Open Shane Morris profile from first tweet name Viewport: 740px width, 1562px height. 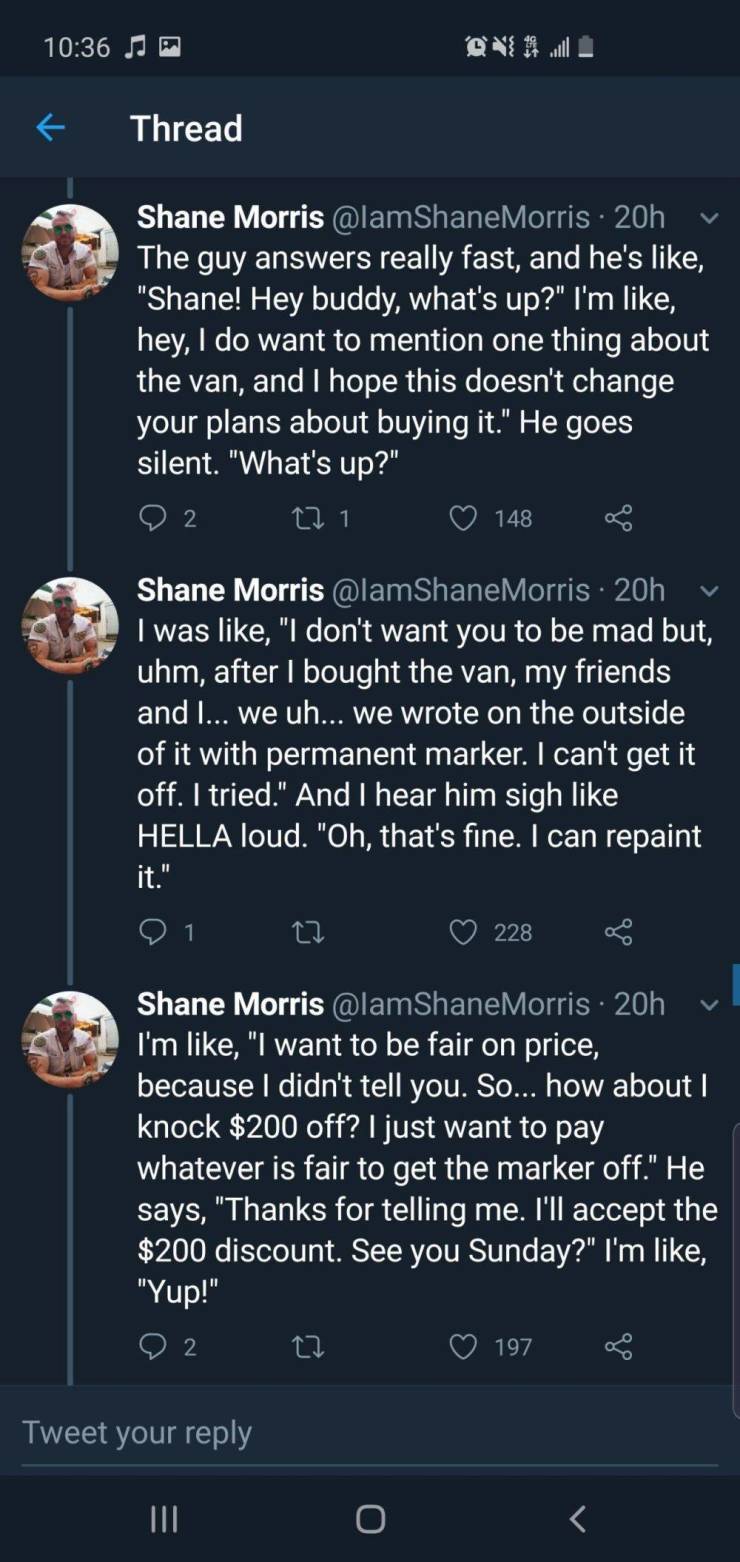tap(230, 216)
